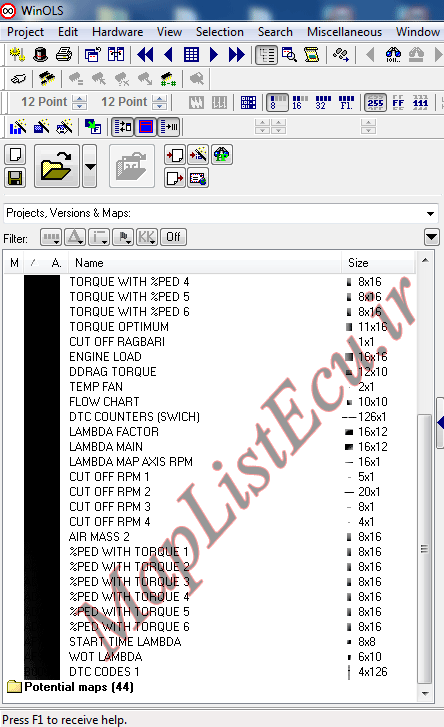Click the map list vertical scrollbar thumb
Viewport: 444px width, 727px height.
[424, 549]
